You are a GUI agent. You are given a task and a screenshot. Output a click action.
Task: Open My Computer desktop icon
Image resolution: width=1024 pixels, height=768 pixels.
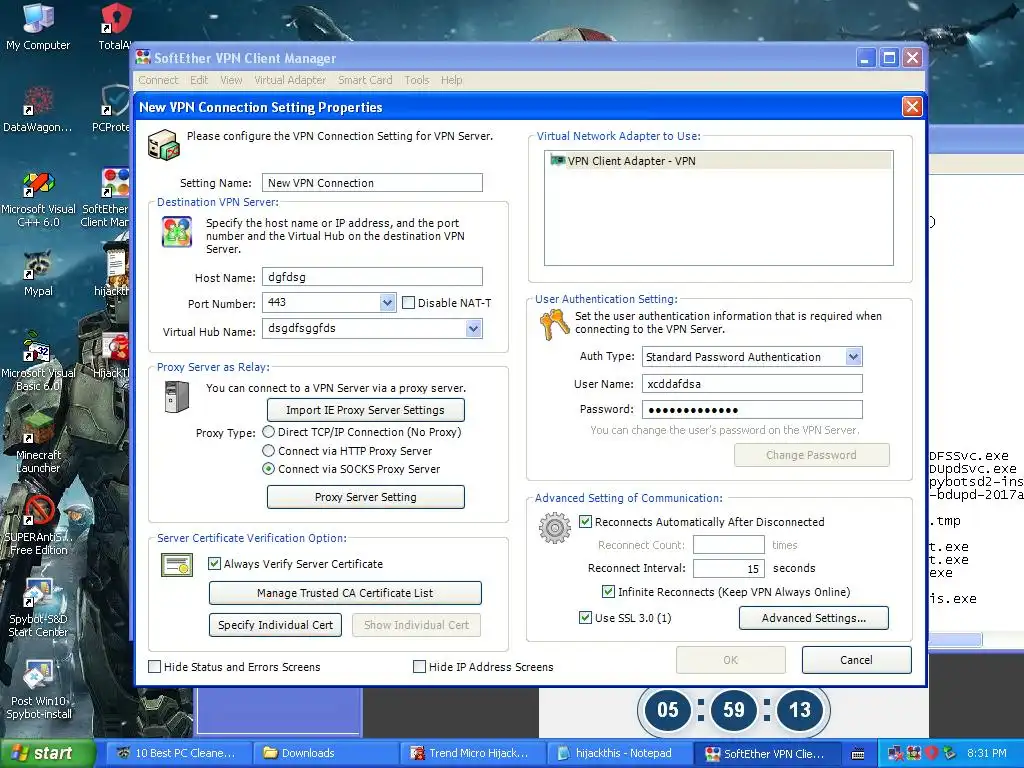tap(37, 26)
